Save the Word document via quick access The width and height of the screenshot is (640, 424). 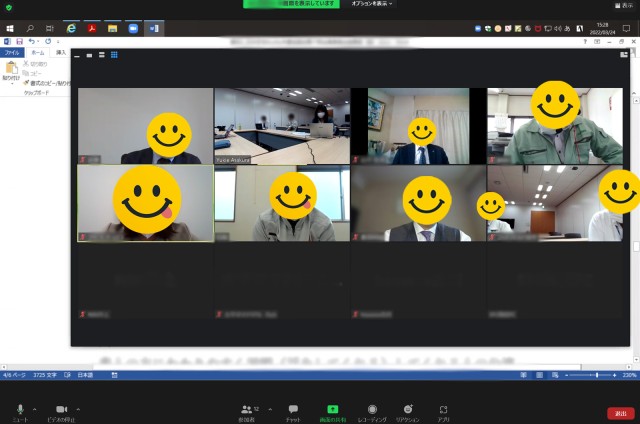coord(19,42)
